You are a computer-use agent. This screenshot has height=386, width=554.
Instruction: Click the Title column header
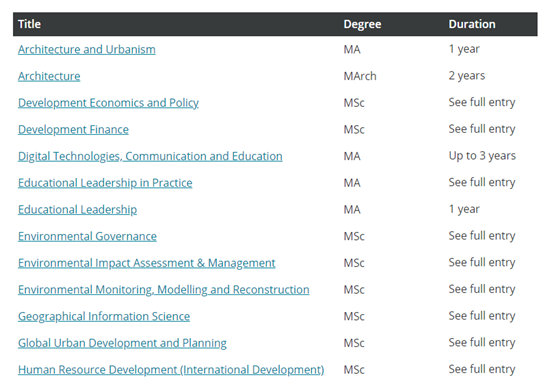click(x=29, y=24)
